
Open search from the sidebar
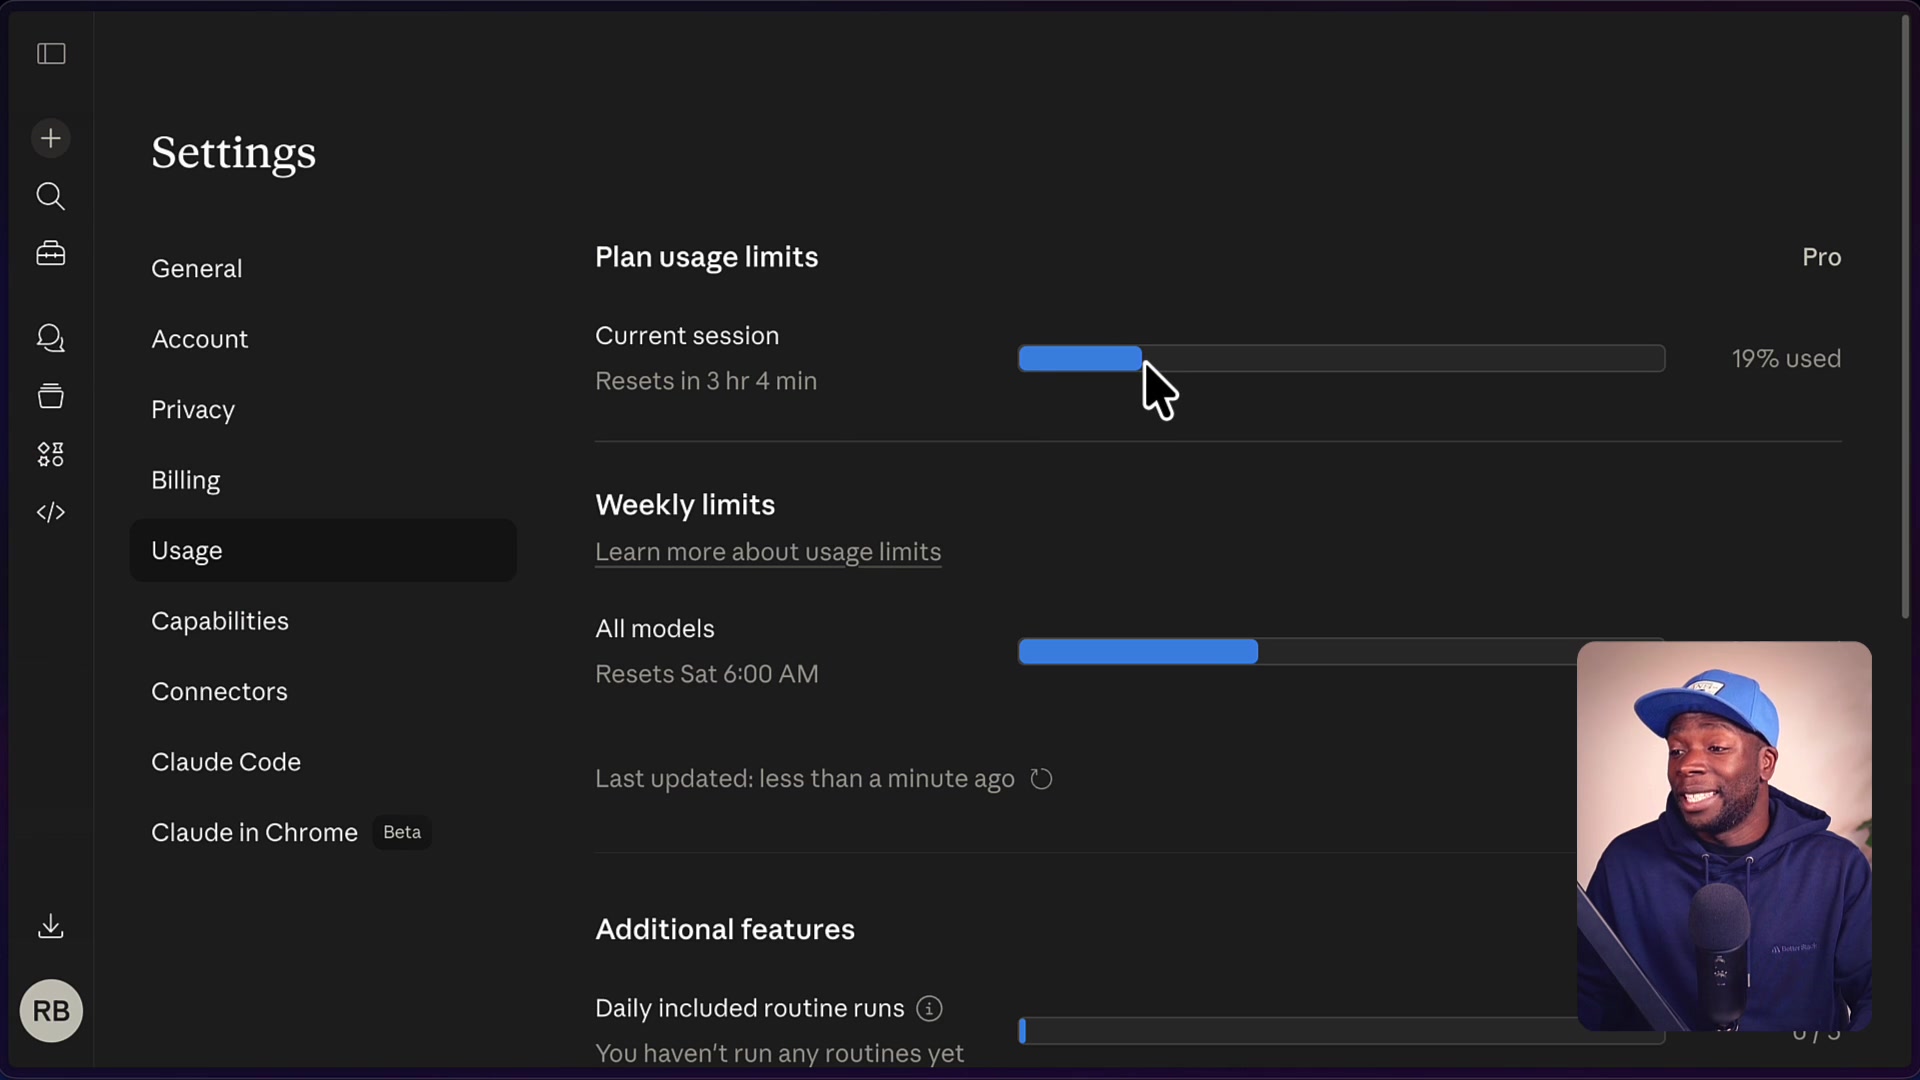point(50,196)
